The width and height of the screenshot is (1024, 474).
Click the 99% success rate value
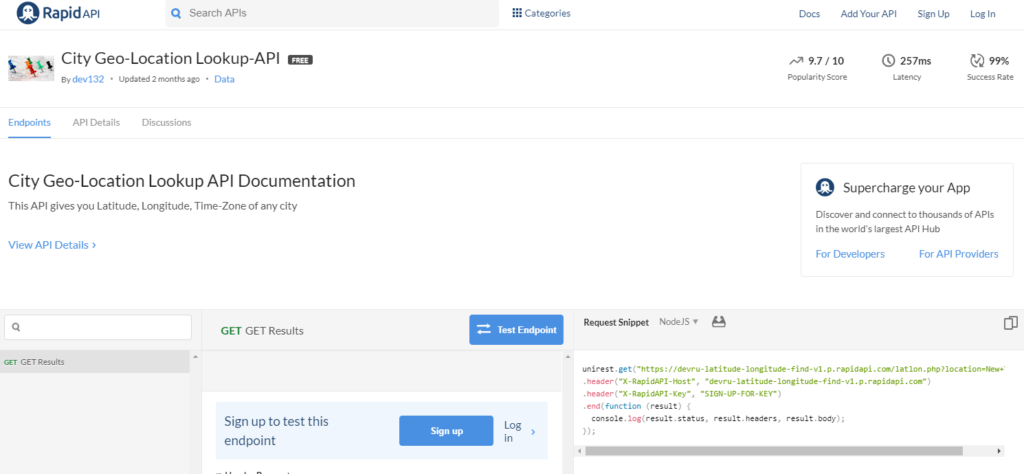point(999,61)
